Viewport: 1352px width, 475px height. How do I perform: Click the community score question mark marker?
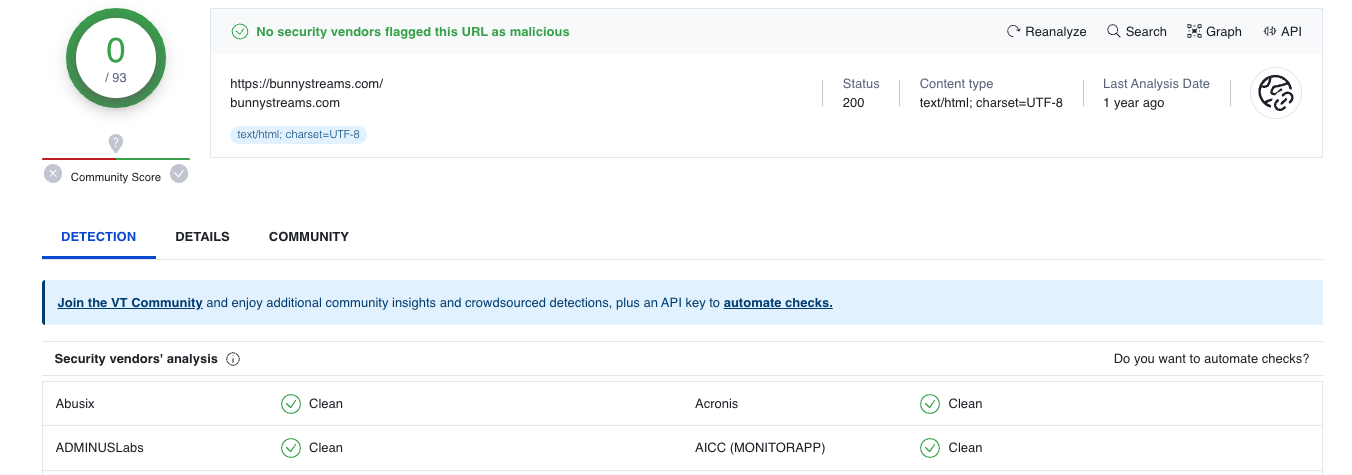pyautogui.click(x=116, y=143)
